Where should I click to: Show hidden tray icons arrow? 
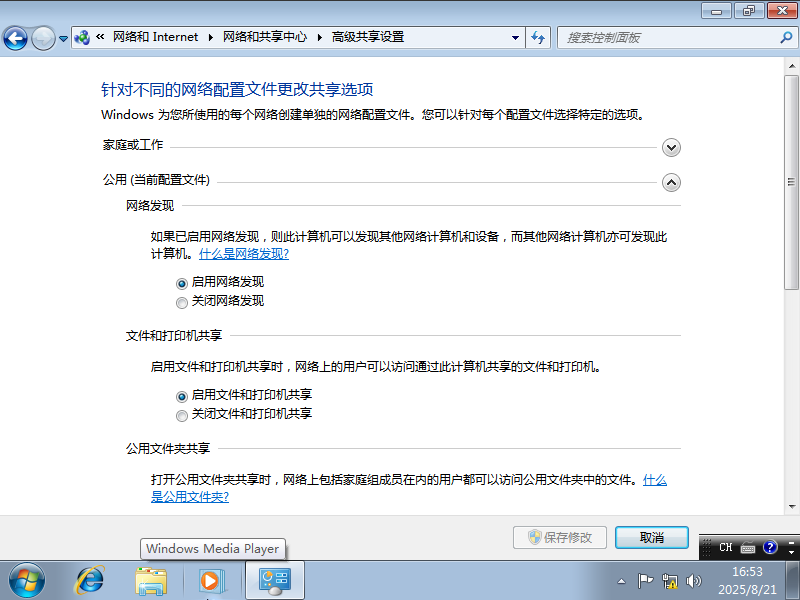(621, 581)
